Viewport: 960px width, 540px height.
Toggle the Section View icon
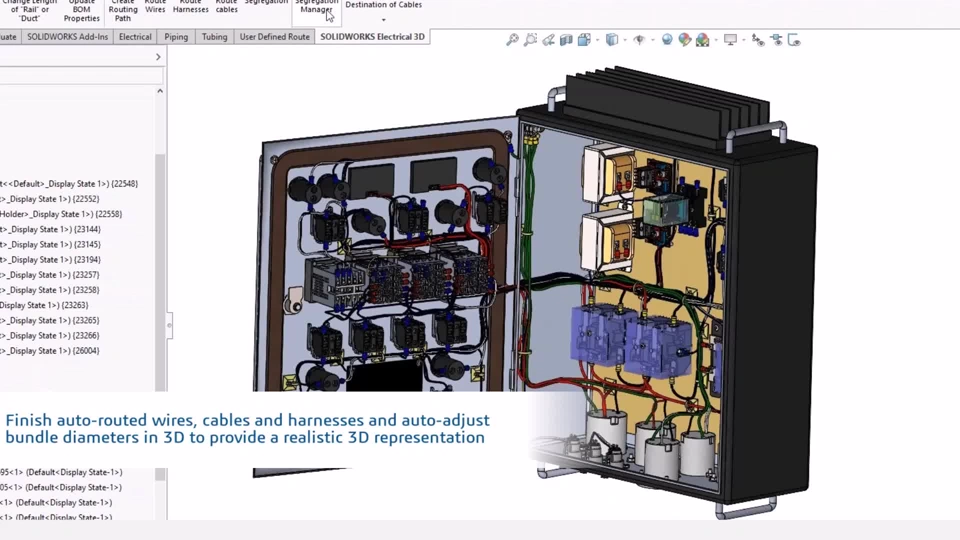pyautogui.click(x=566, y=40)
